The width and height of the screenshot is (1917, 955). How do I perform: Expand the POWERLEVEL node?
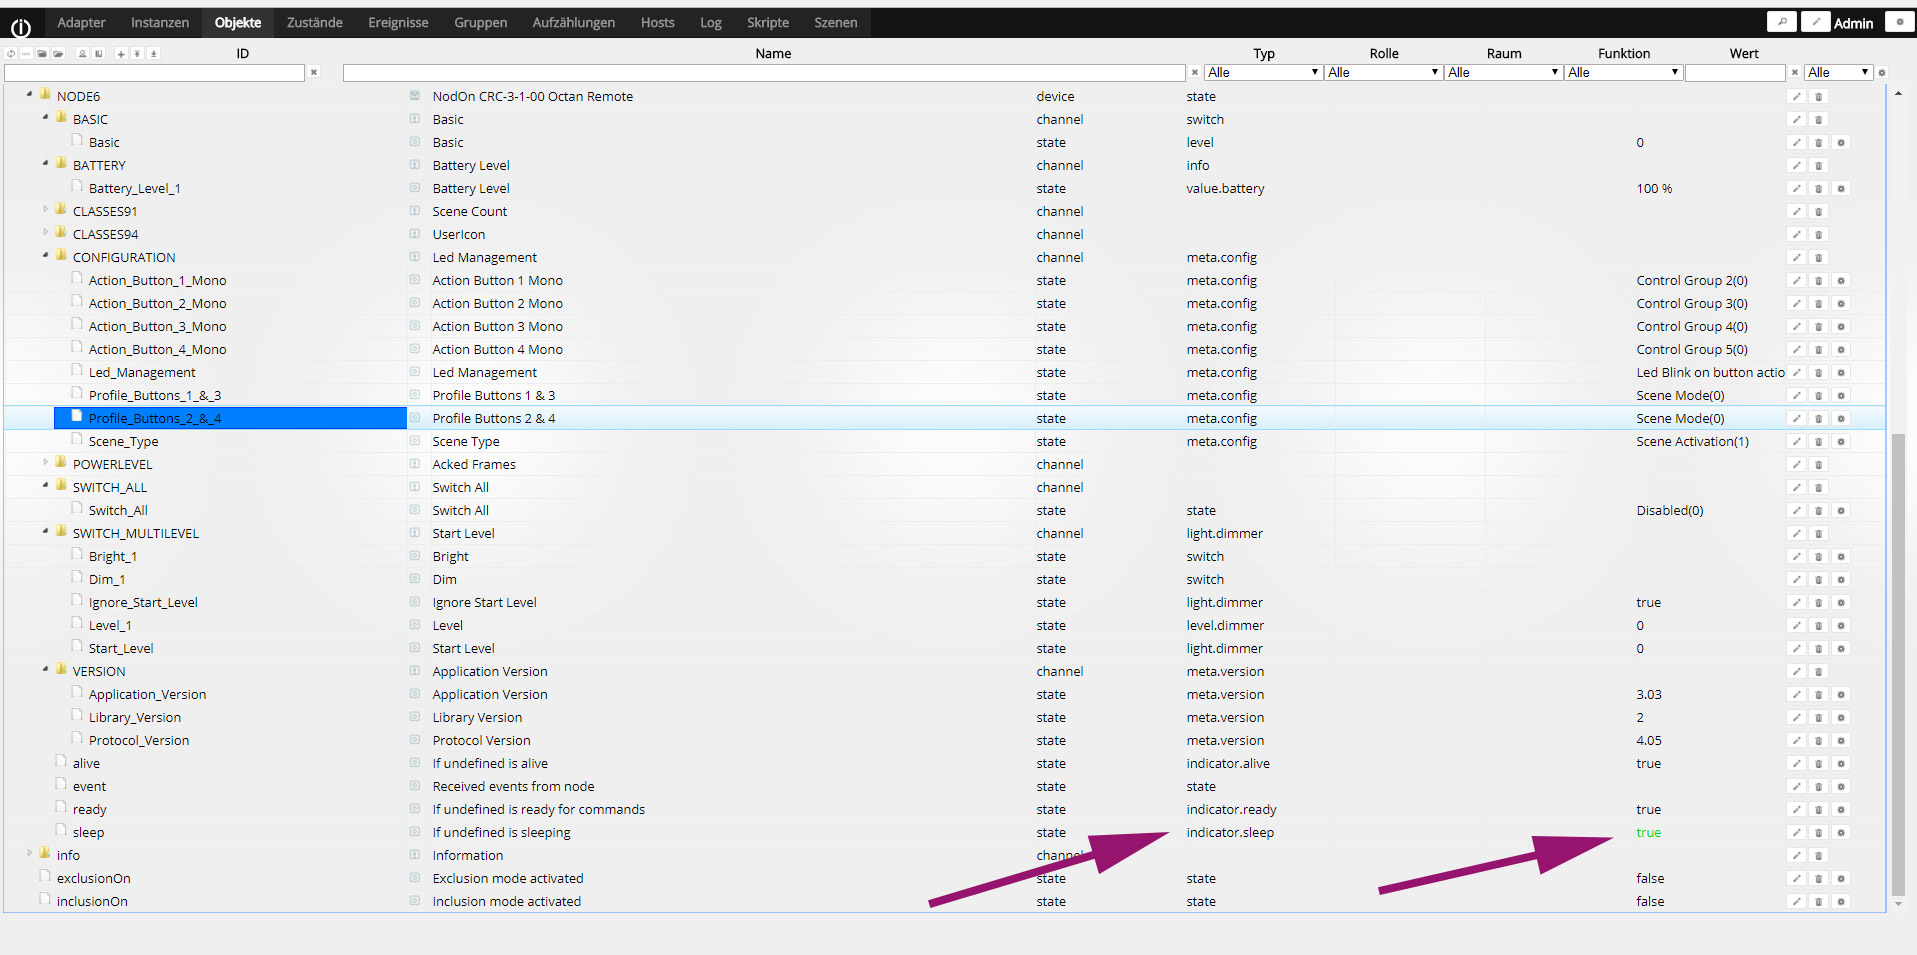(45, 463)
